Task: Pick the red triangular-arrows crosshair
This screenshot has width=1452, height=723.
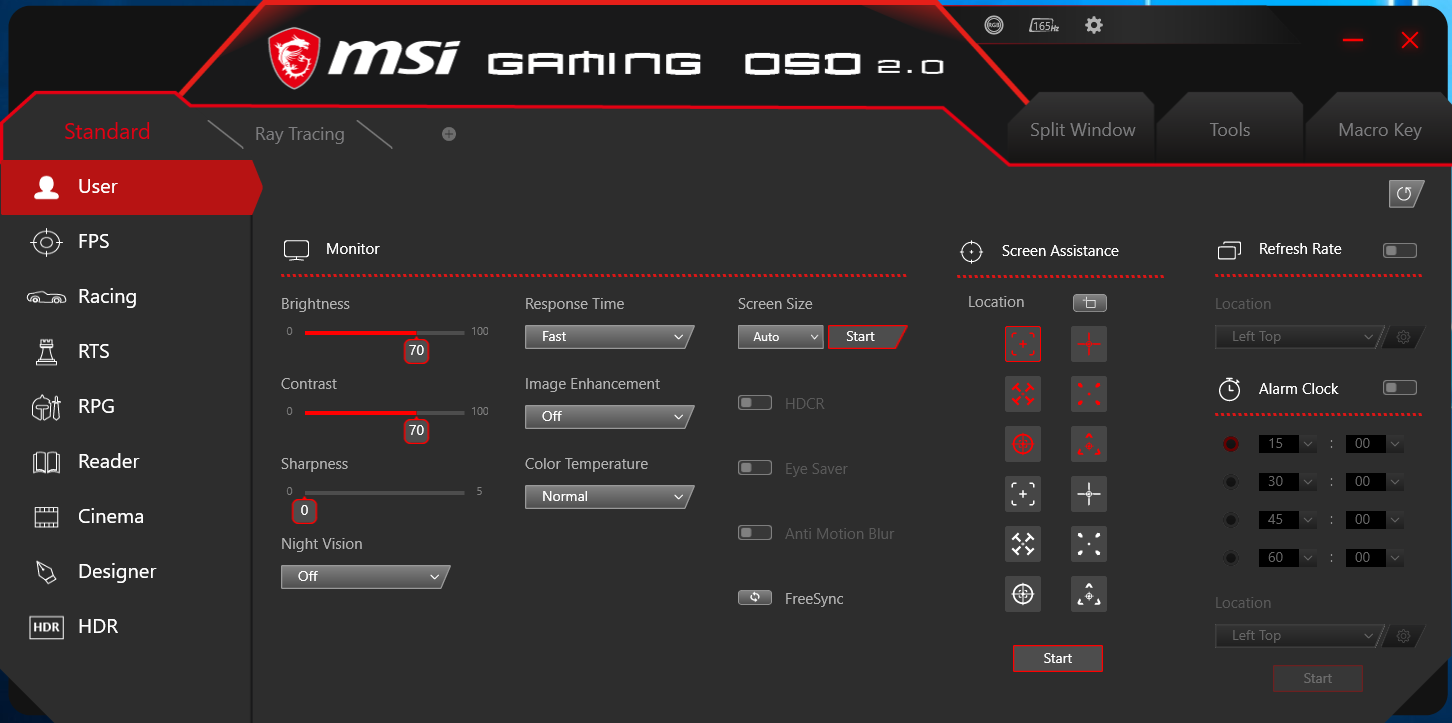Action: pos(1089,444)
